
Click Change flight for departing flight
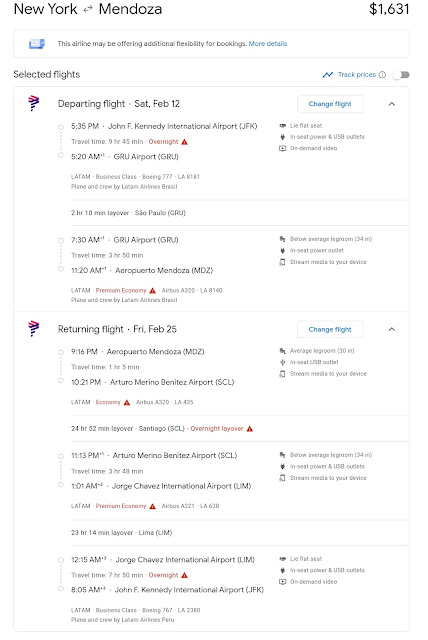click(x=330, y=104)
